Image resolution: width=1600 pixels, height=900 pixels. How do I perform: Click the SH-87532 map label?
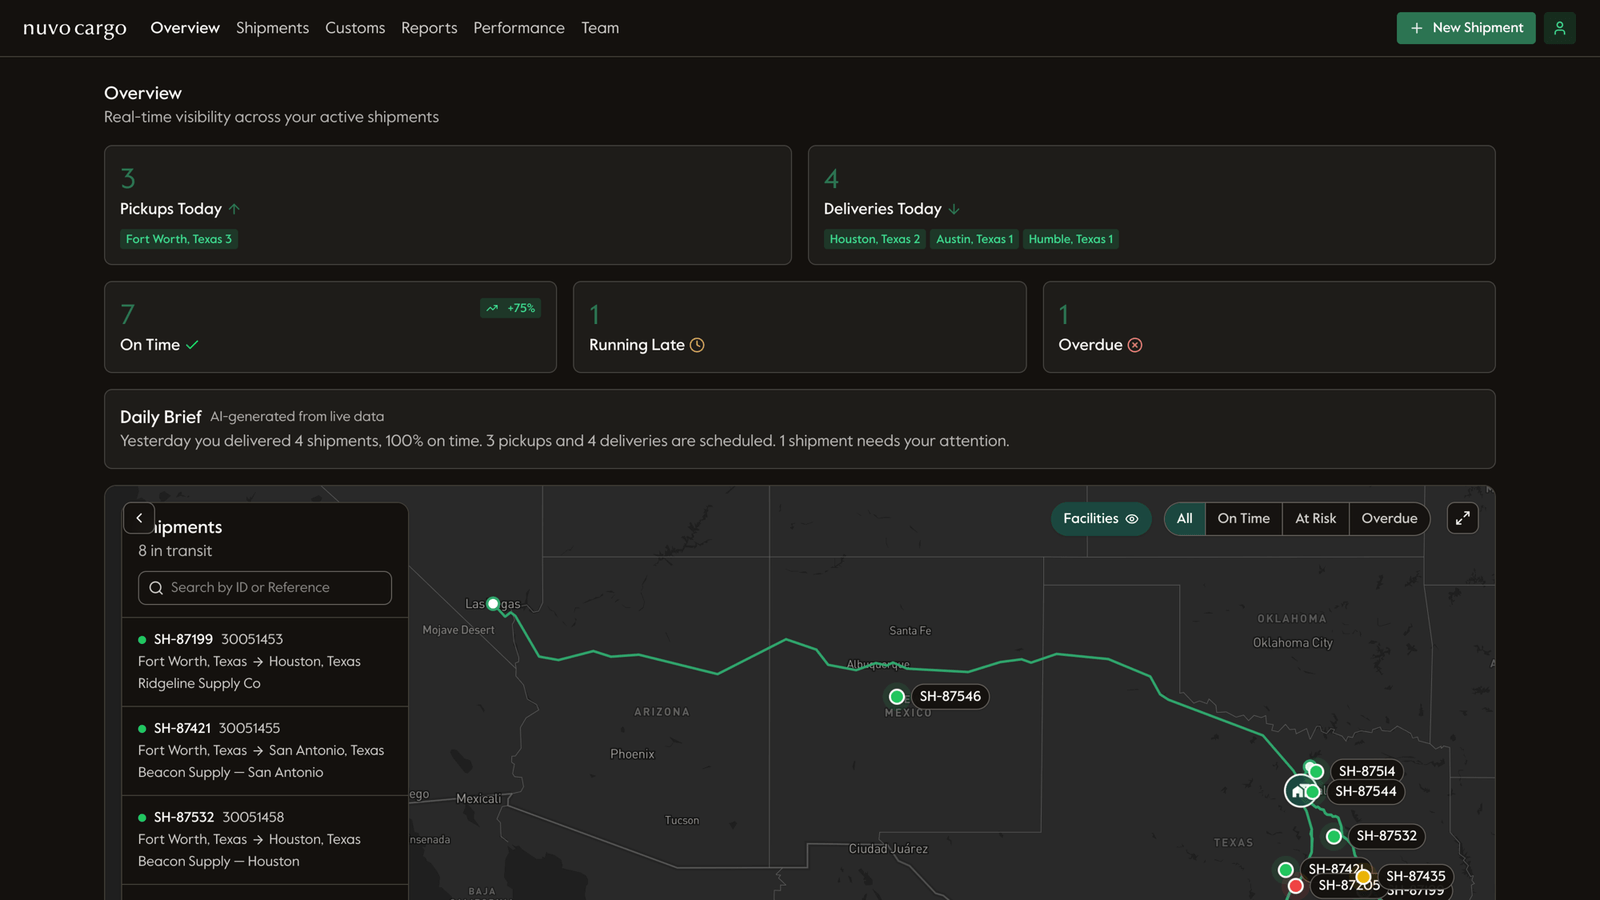1386,836
